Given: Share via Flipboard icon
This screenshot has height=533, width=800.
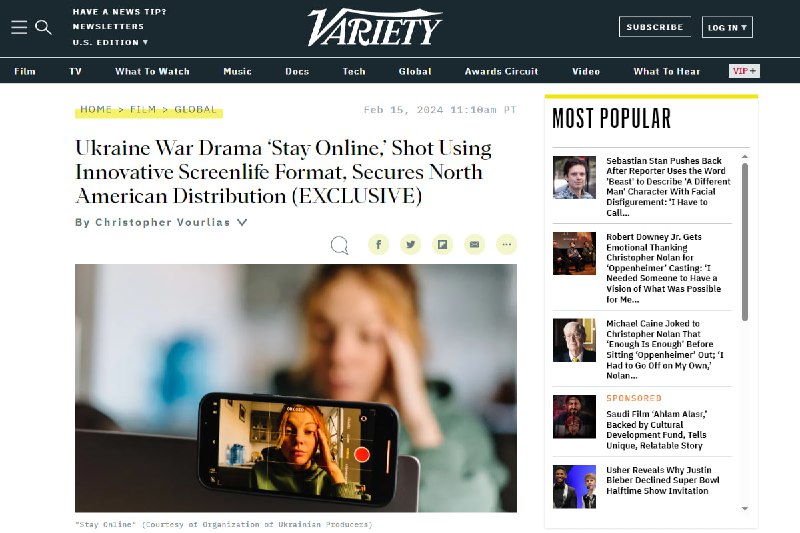Looking at the screenshot, I should click(442, 245).
